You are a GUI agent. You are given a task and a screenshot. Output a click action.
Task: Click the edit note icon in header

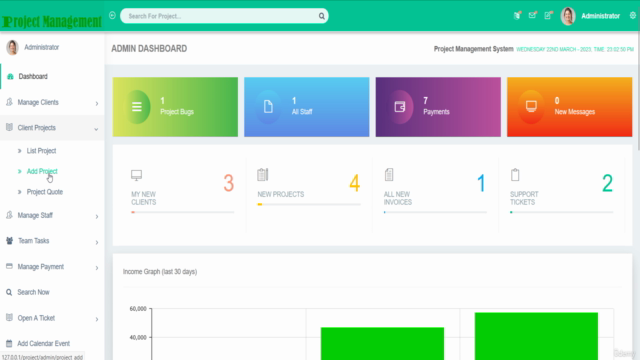pyautogui.click(x=548, y=16)
